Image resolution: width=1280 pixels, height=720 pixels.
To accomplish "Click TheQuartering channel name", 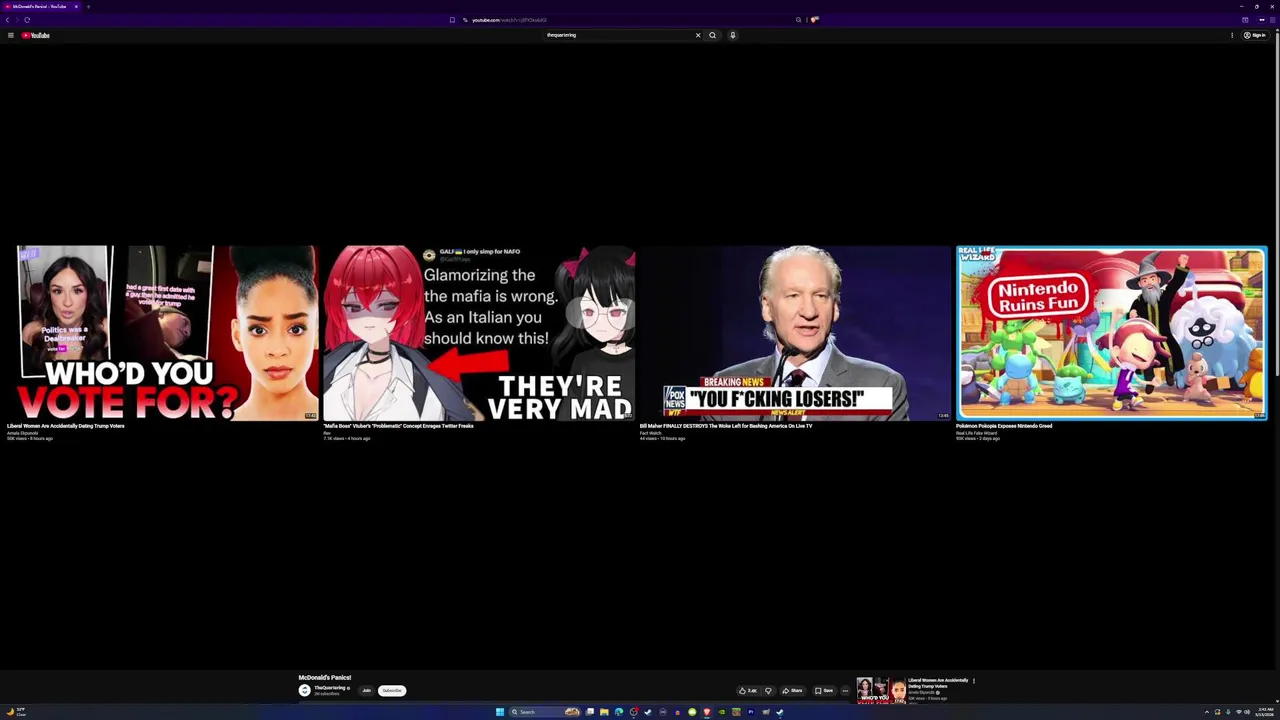I will pyautogui.click(x=331, y=688).
